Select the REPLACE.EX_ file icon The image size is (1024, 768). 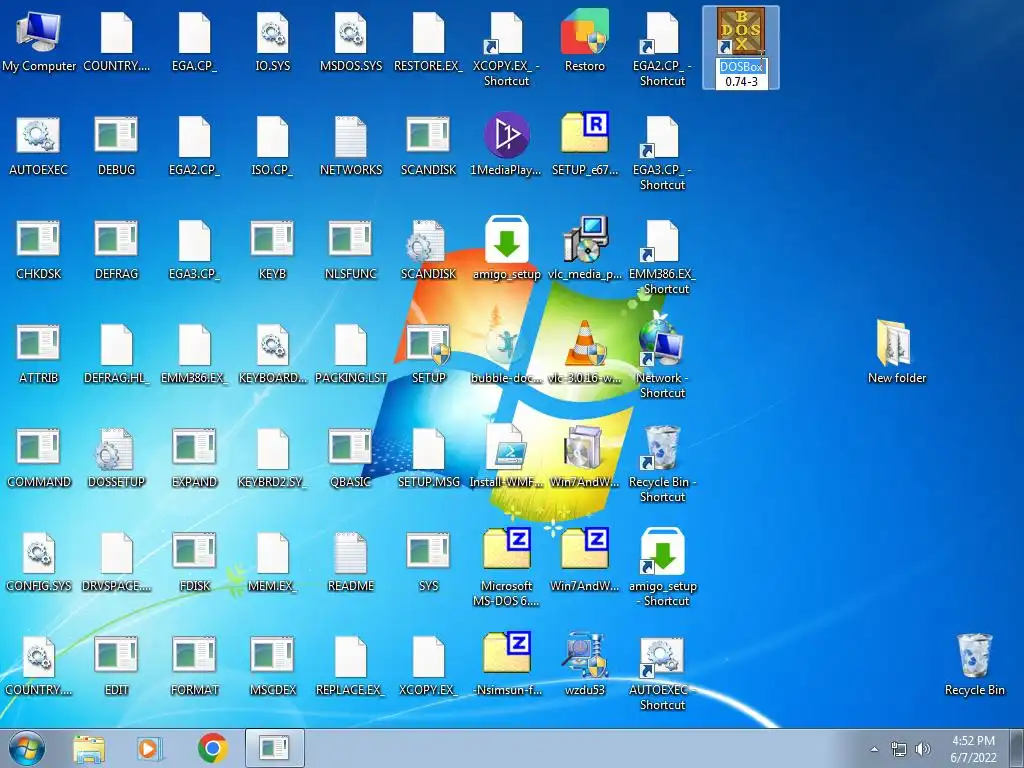click(351, 656)
